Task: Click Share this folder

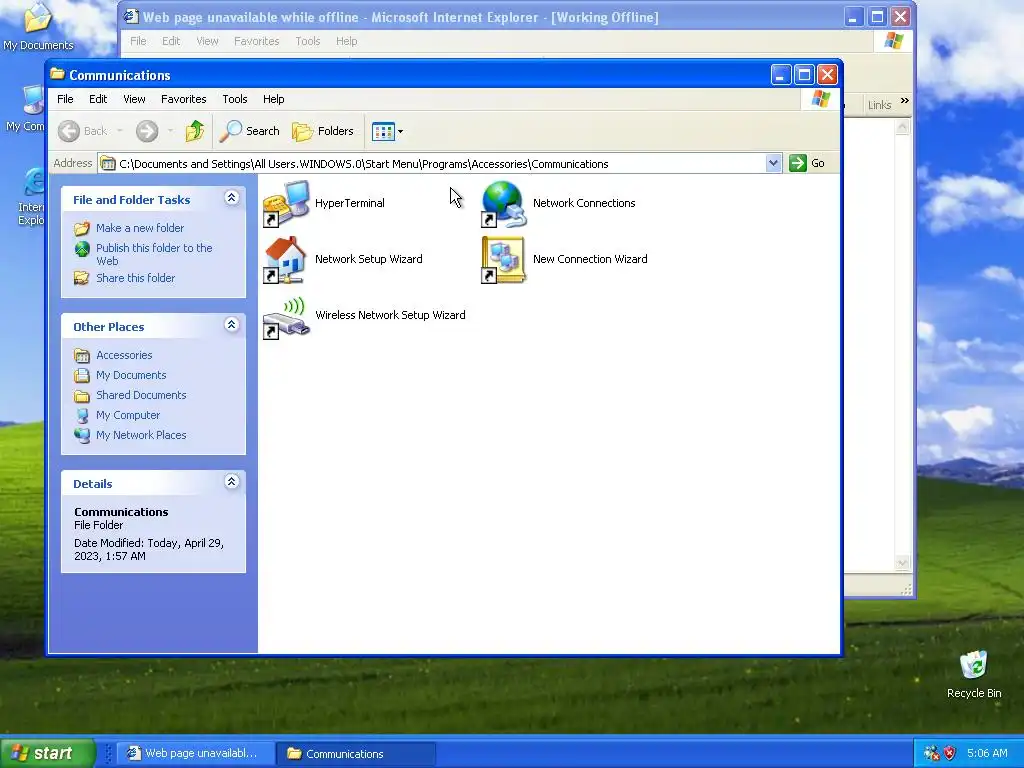Action: click(135, 278)
